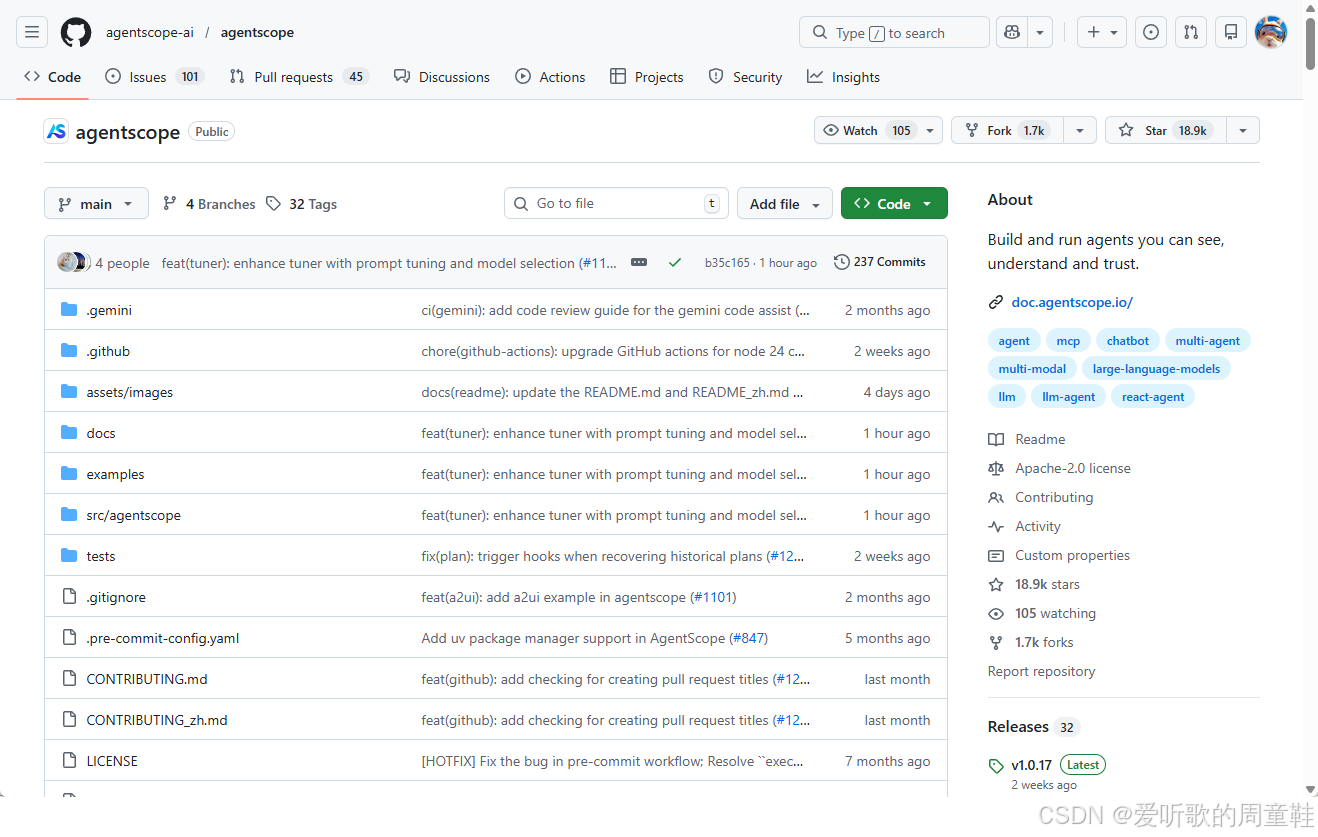1318x837 pixels.
Task: Open the main branch selector
Action: point(96,203)
